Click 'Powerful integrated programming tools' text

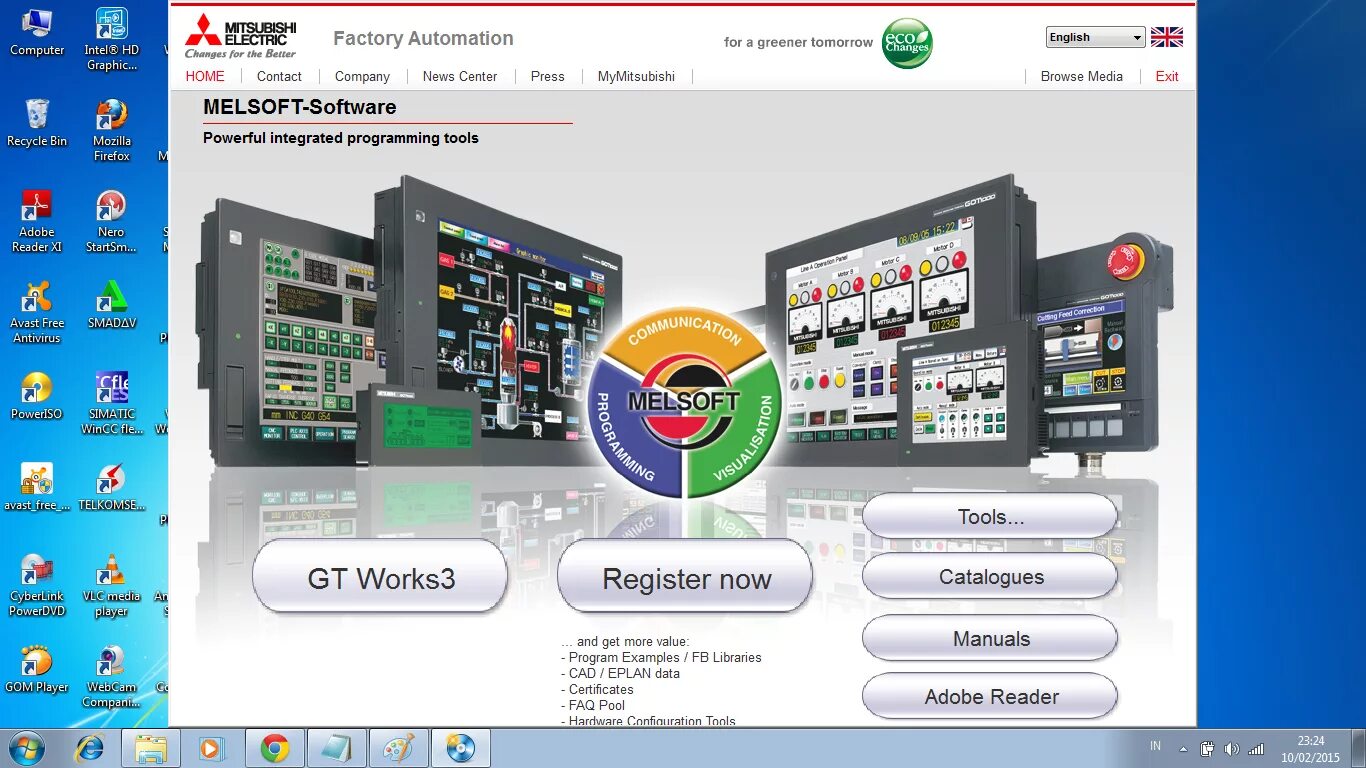point(341,138)
